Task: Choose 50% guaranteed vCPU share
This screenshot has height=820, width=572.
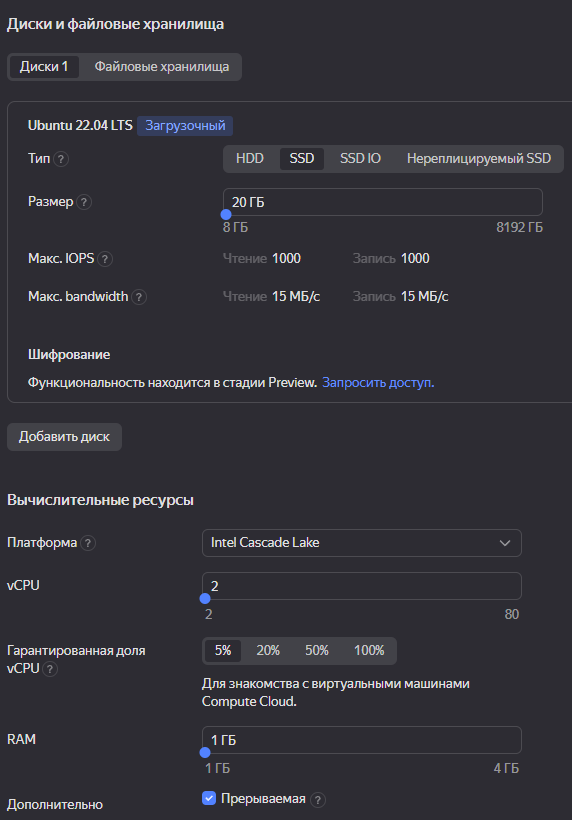Action: 316,651
